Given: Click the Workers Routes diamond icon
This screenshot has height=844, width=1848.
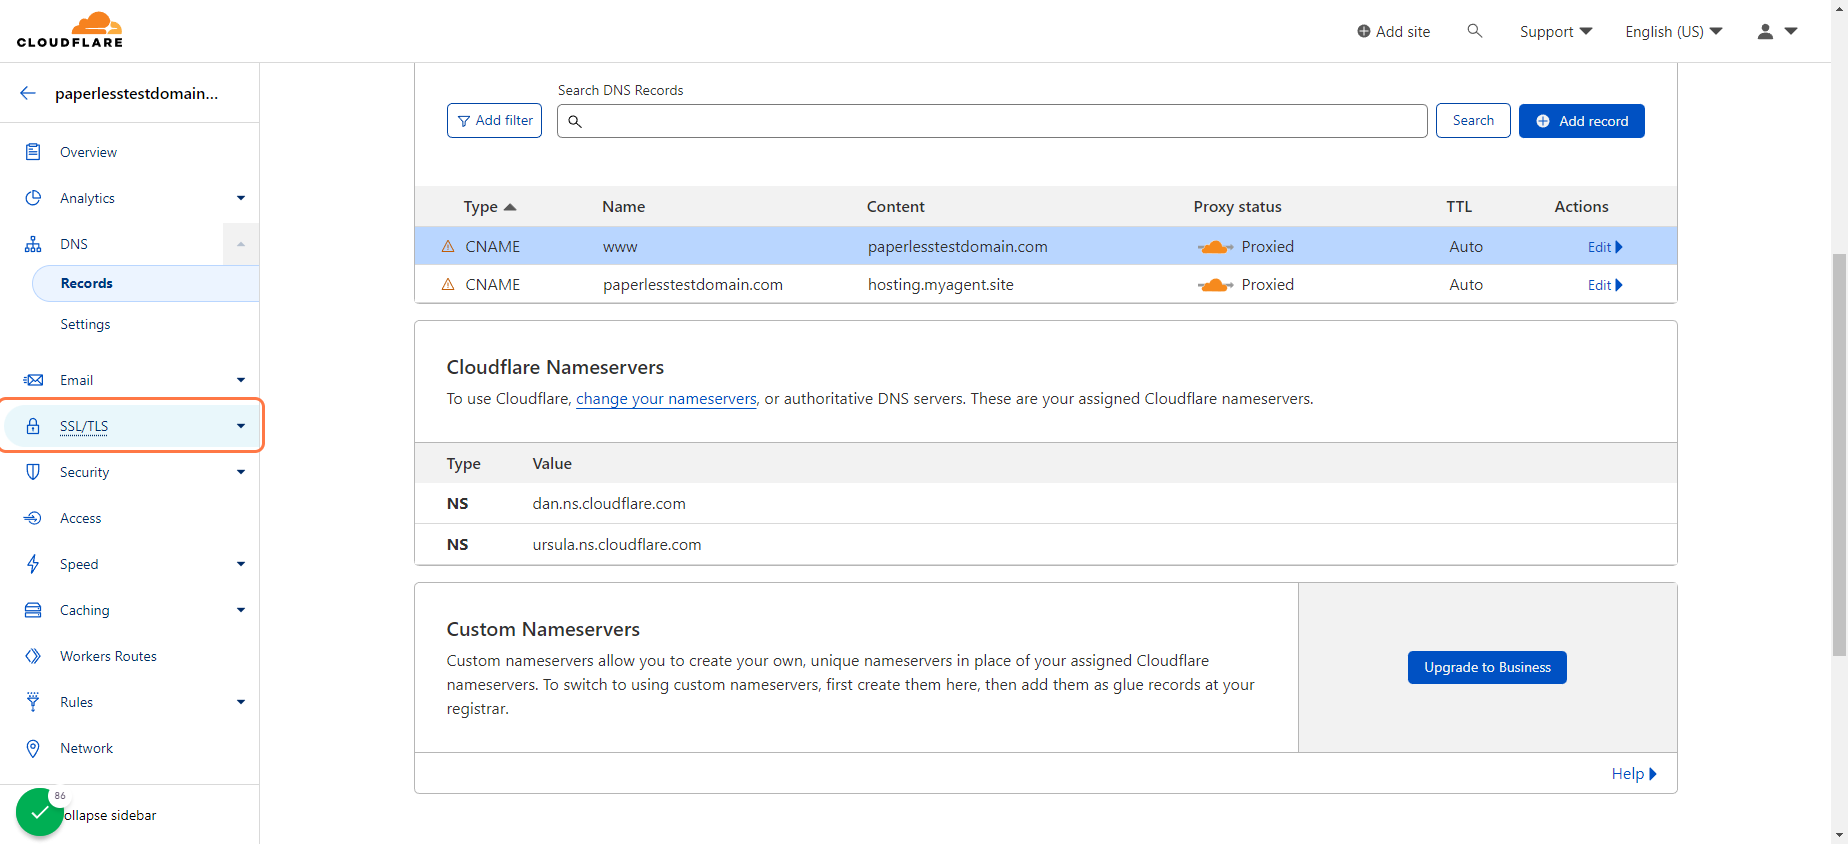Looking at the screenshot, I should (x=33, y=656).
